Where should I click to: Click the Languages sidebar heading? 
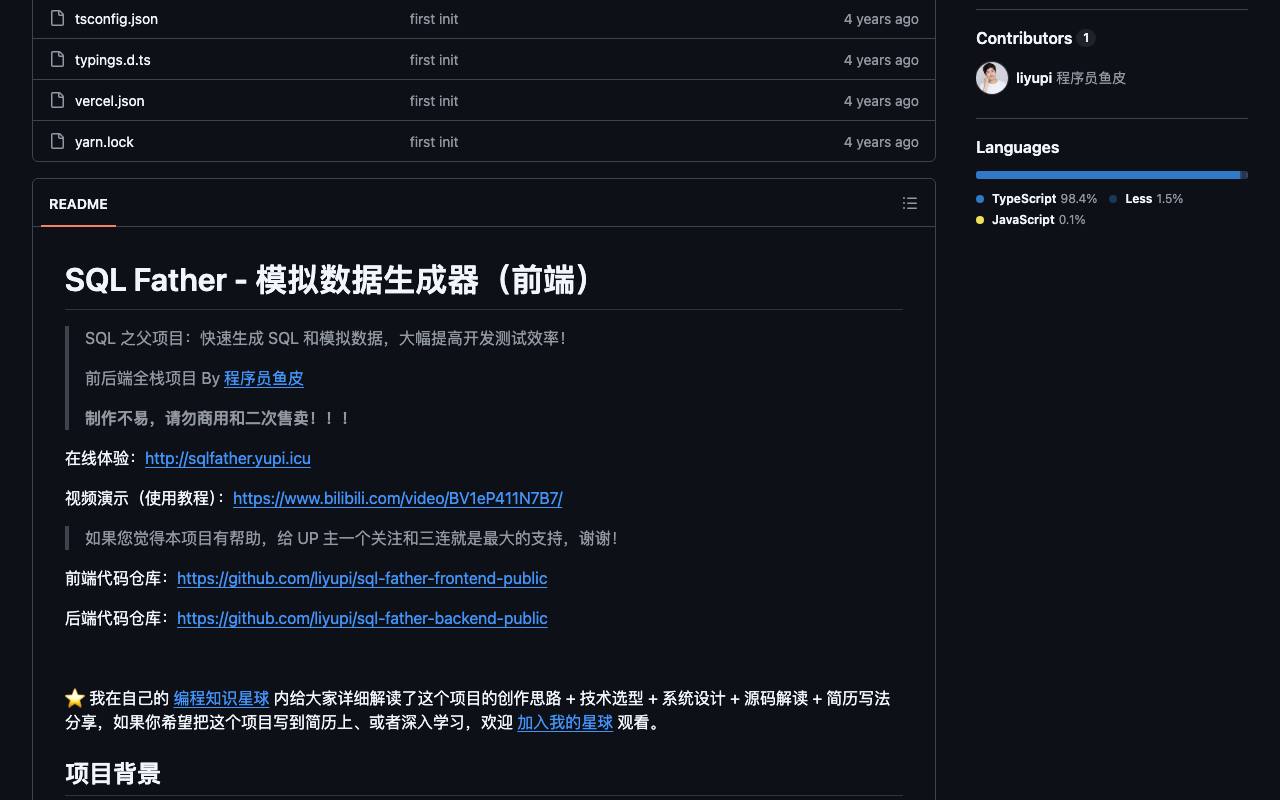point(1017,147)
